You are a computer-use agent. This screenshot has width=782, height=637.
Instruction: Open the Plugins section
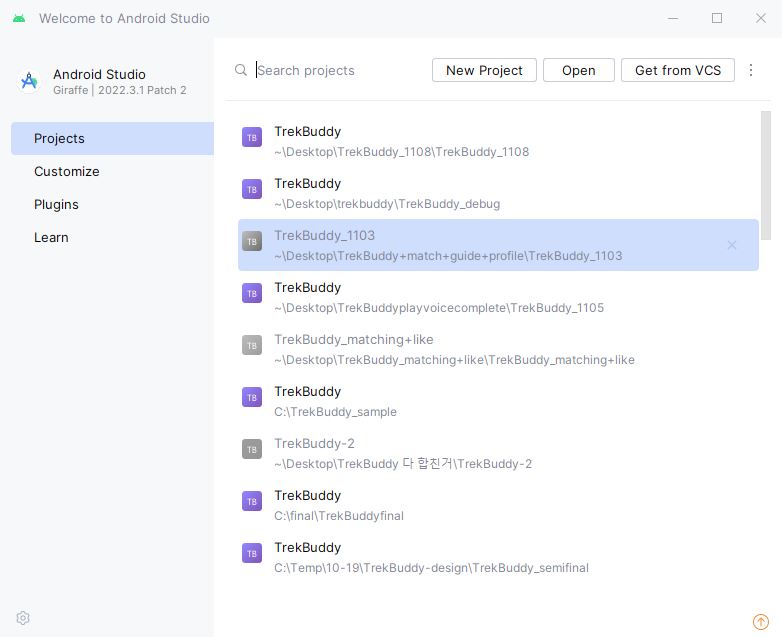112,205
